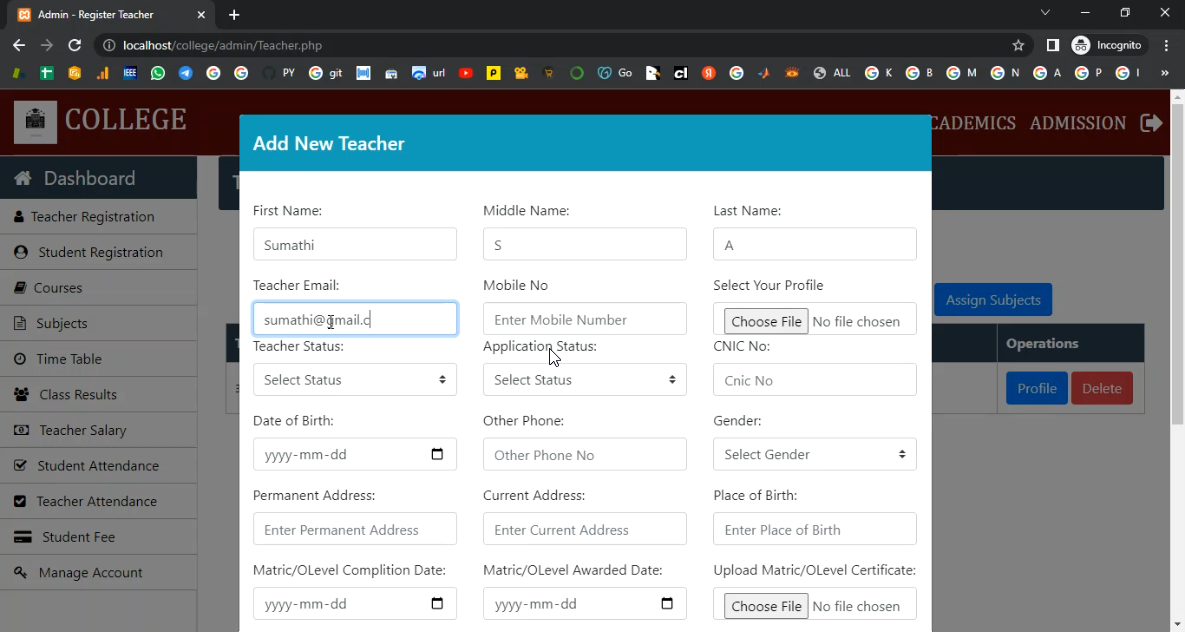Image resolution: width=1185 pixels, height=632 pixels.
Task: Go to Student Registration in sidebar
Action: click(99, 252)
